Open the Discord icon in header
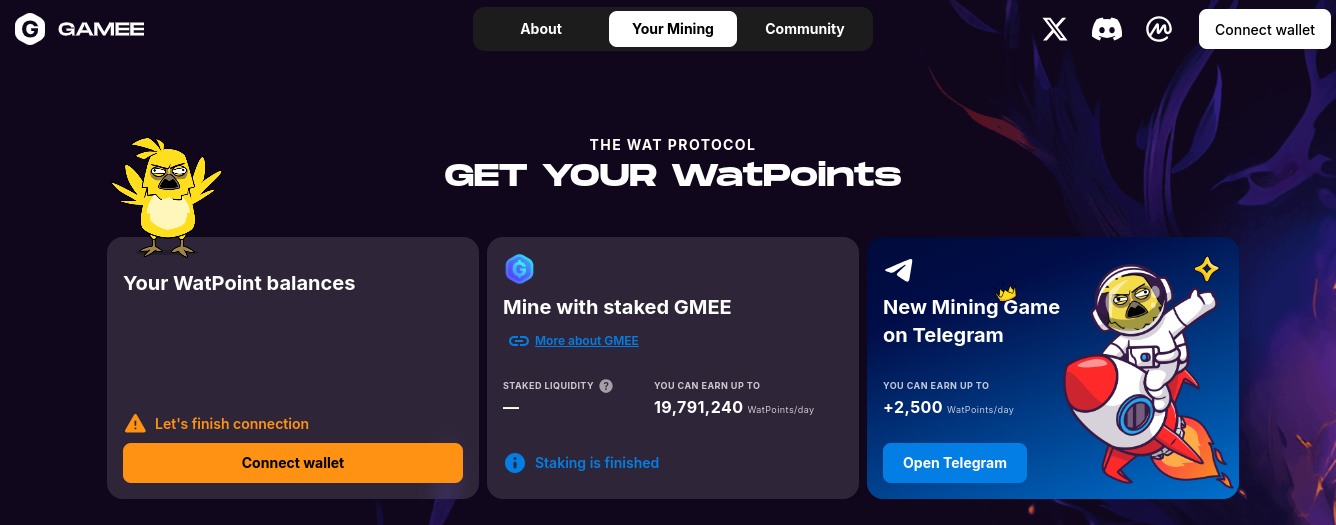 1107,29
